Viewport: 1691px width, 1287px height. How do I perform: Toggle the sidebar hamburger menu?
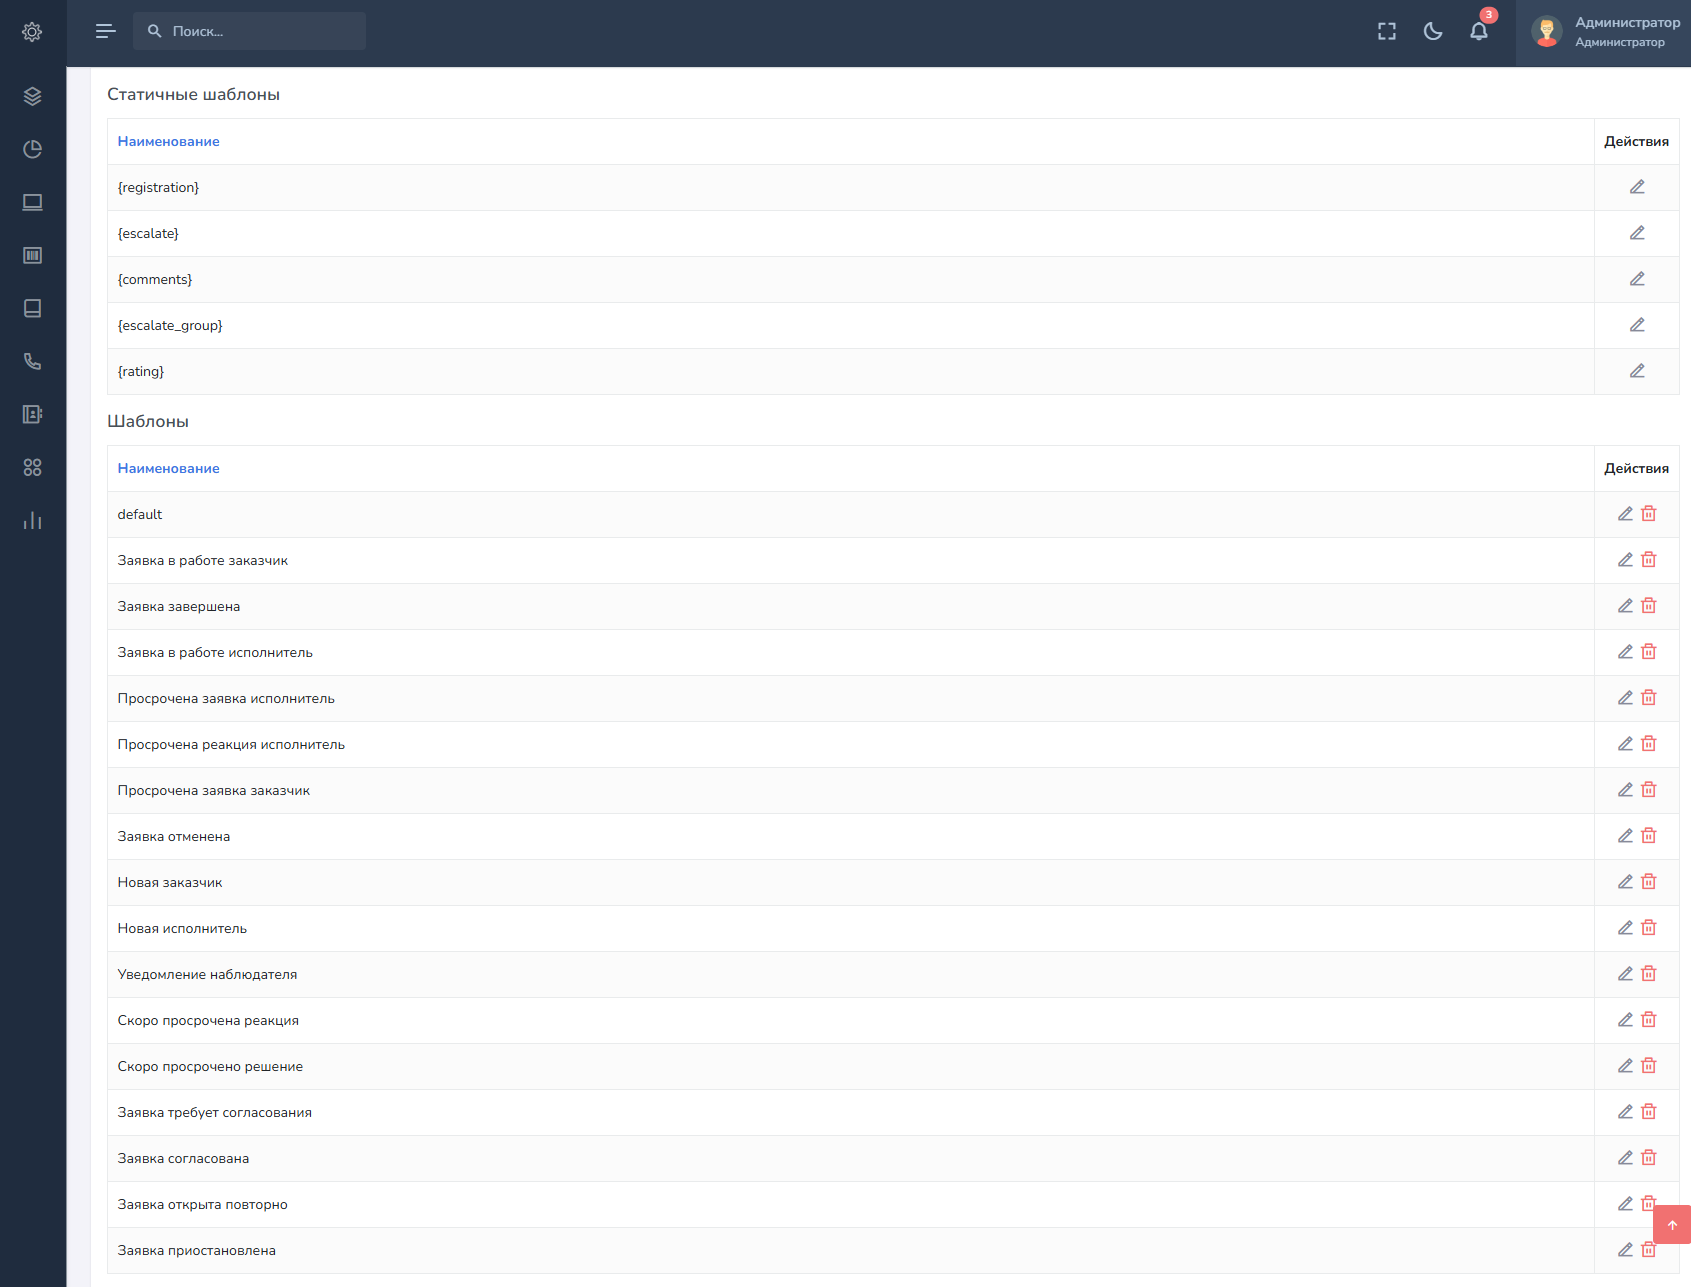105,32
